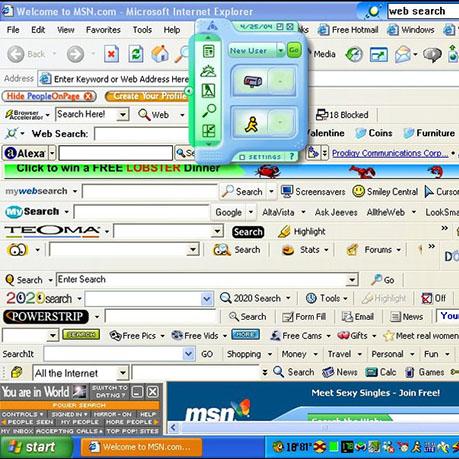Click the Prodigy Communications Corp link
The image size is (459, 459).
pos(390,153)
